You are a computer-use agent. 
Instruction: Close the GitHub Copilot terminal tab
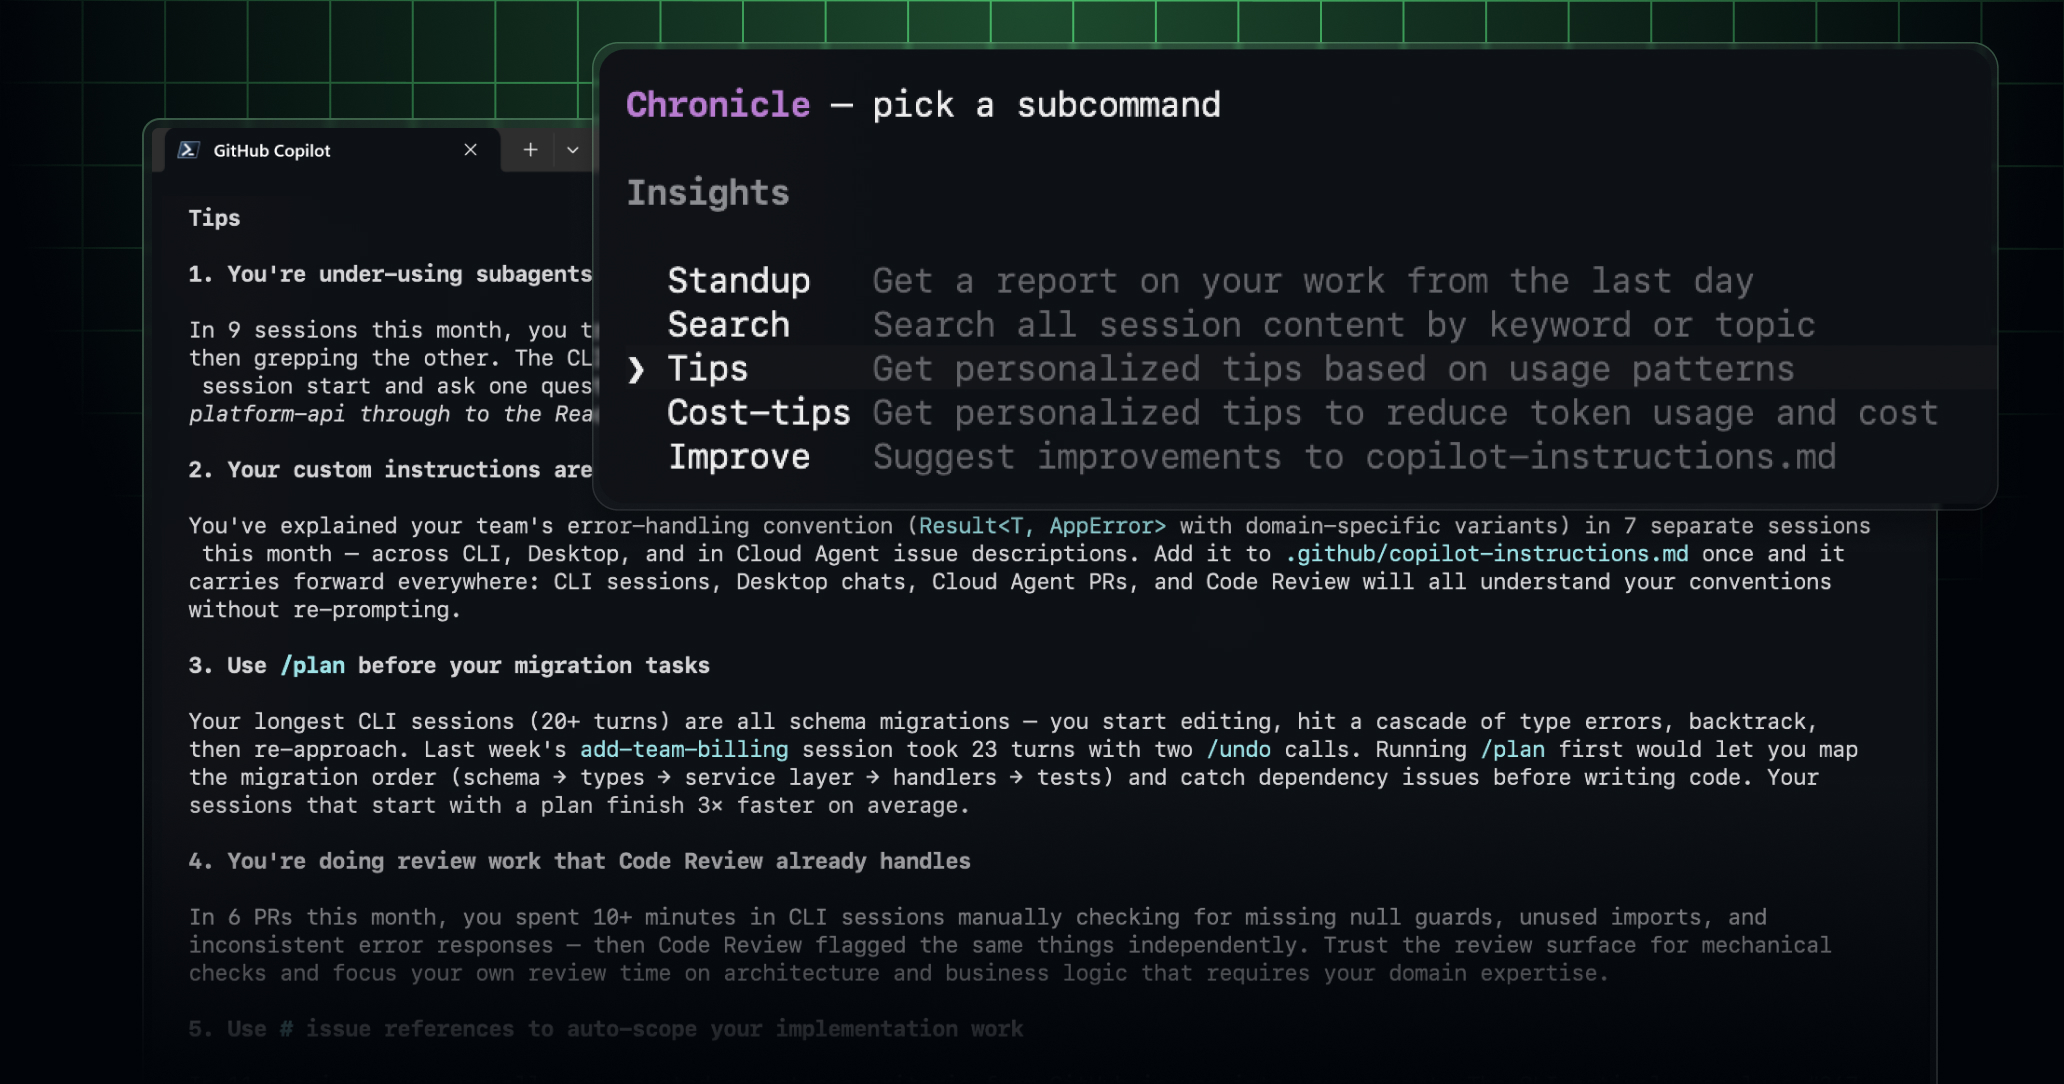click(470, 150)
